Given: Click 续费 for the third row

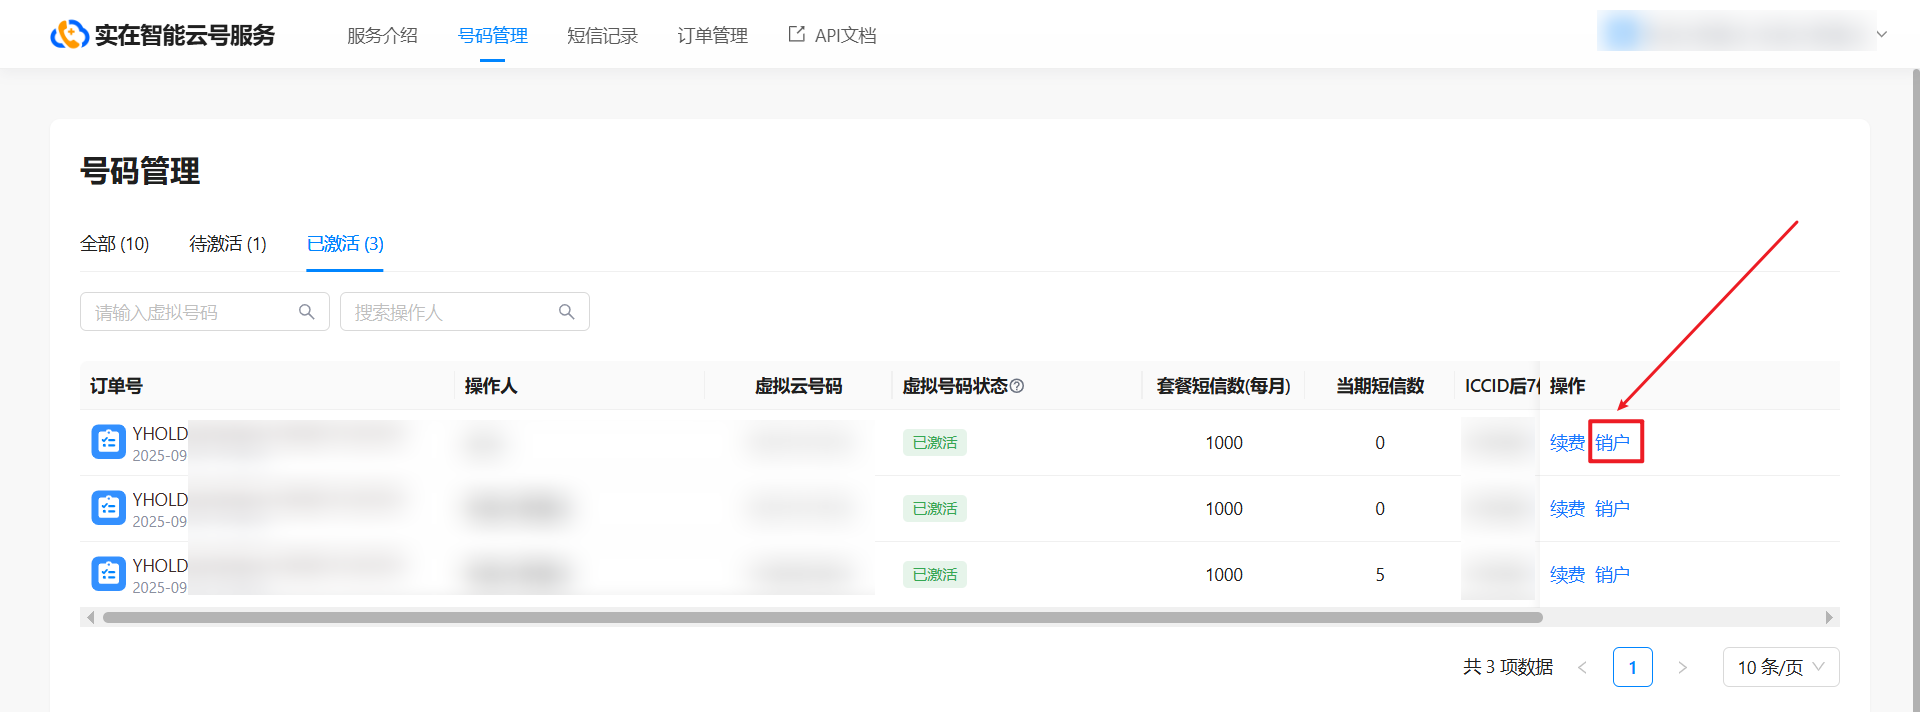Looking at the screenshot, I should 1567,574.
